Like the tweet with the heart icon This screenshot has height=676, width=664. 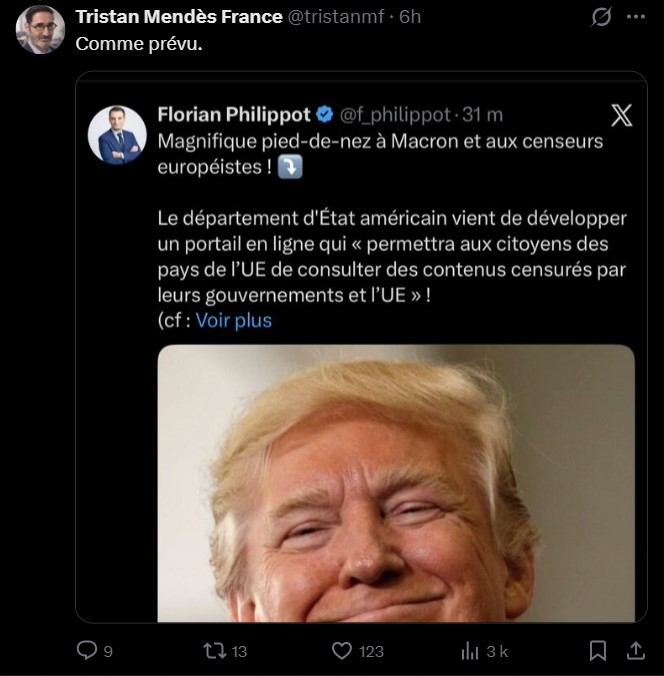pos(342,650)
